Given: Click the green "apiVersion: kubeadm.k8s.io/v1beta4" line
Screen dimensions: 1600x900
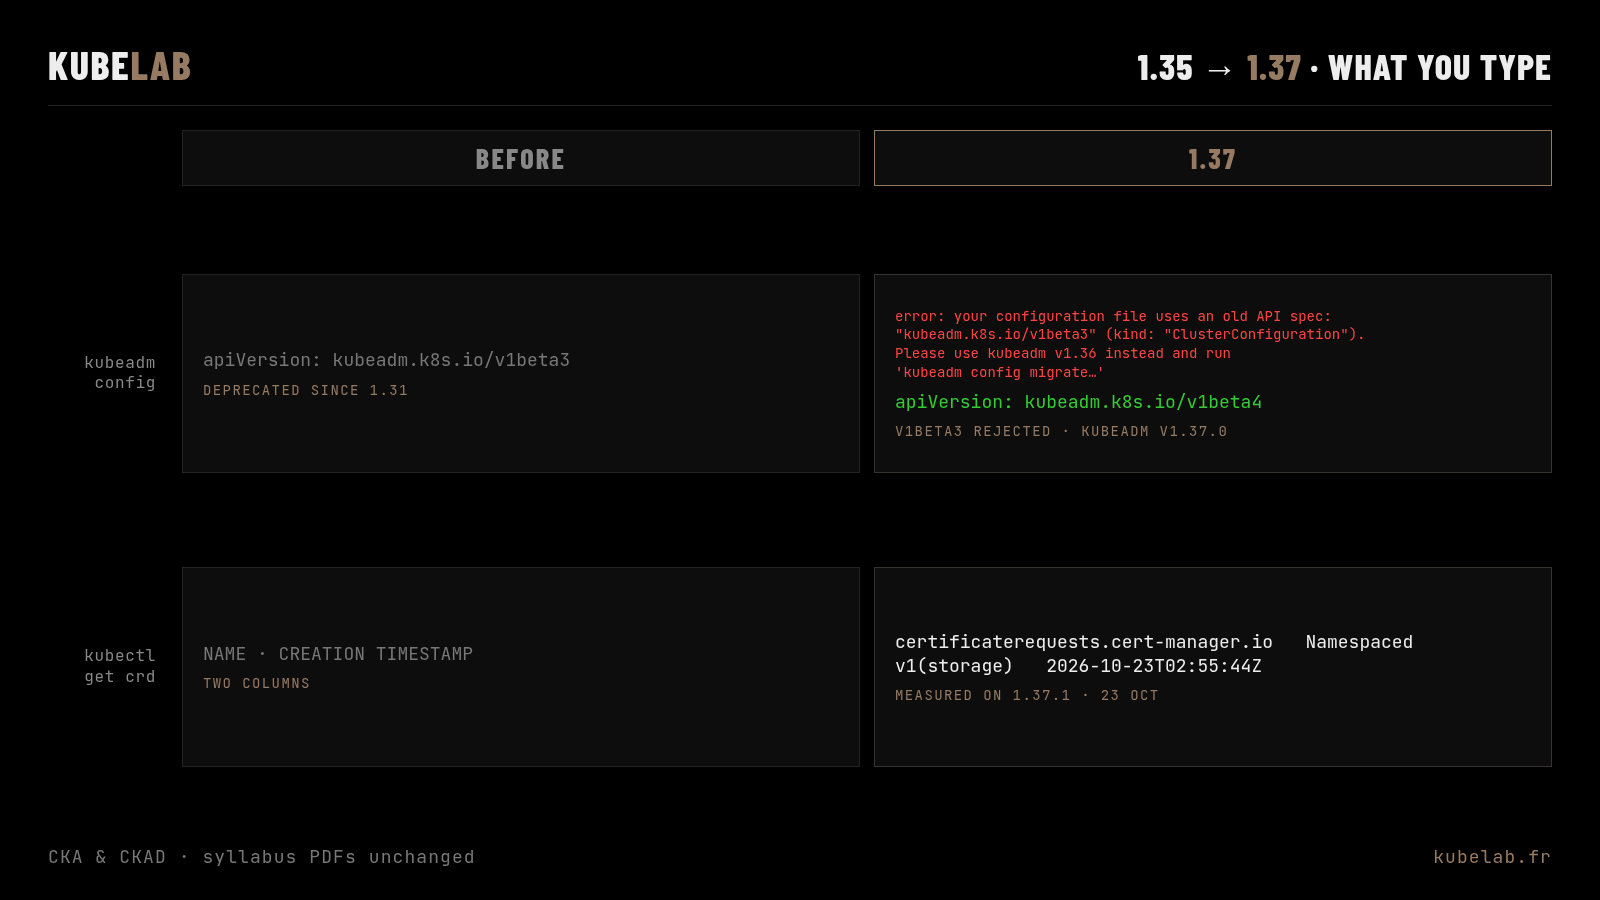Looking at the screenshot, I should [1078, 402].
